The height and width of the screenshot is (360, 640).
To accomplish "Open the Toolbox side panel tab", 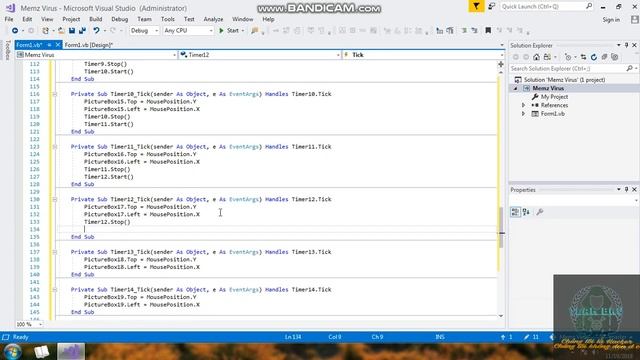I will pos(7,50).
